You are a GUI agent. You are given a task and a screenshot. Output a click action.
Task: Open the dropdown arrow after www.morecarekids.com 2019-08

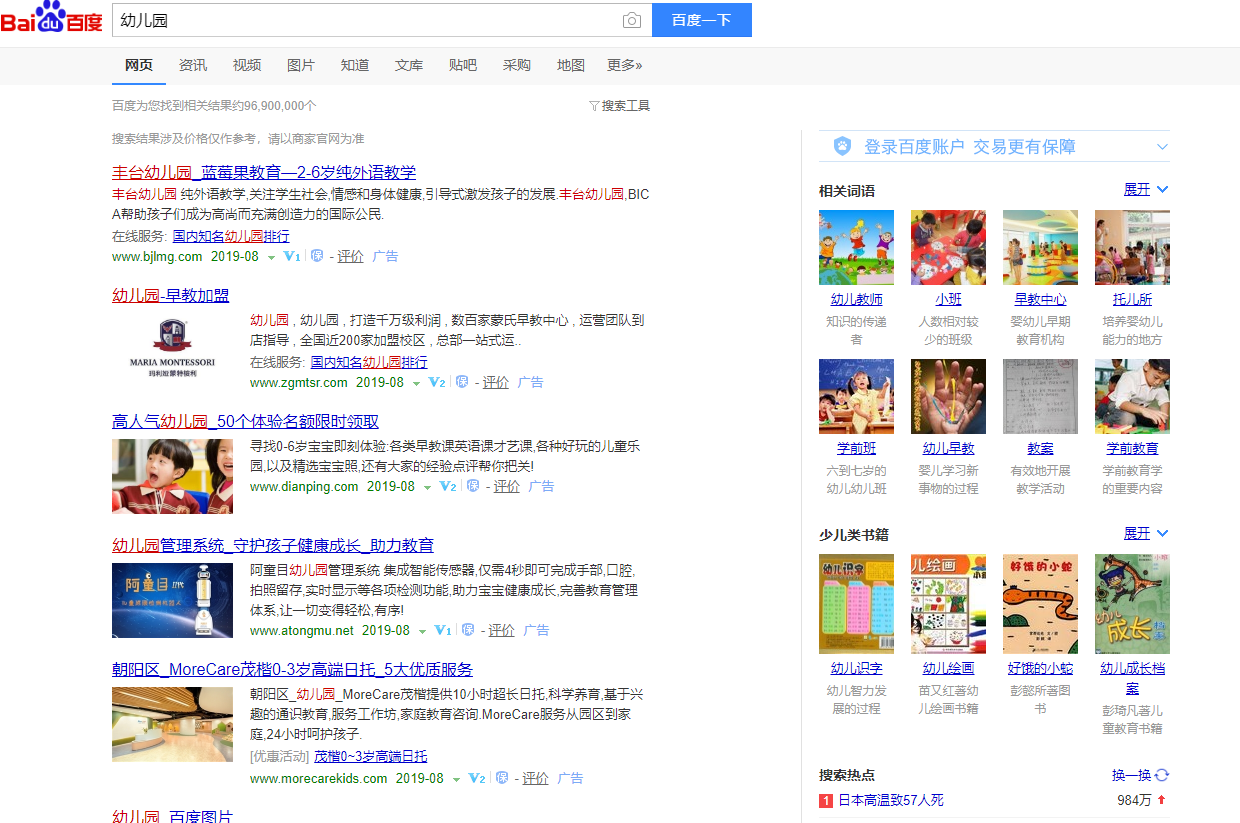click(x=456, y=780)
